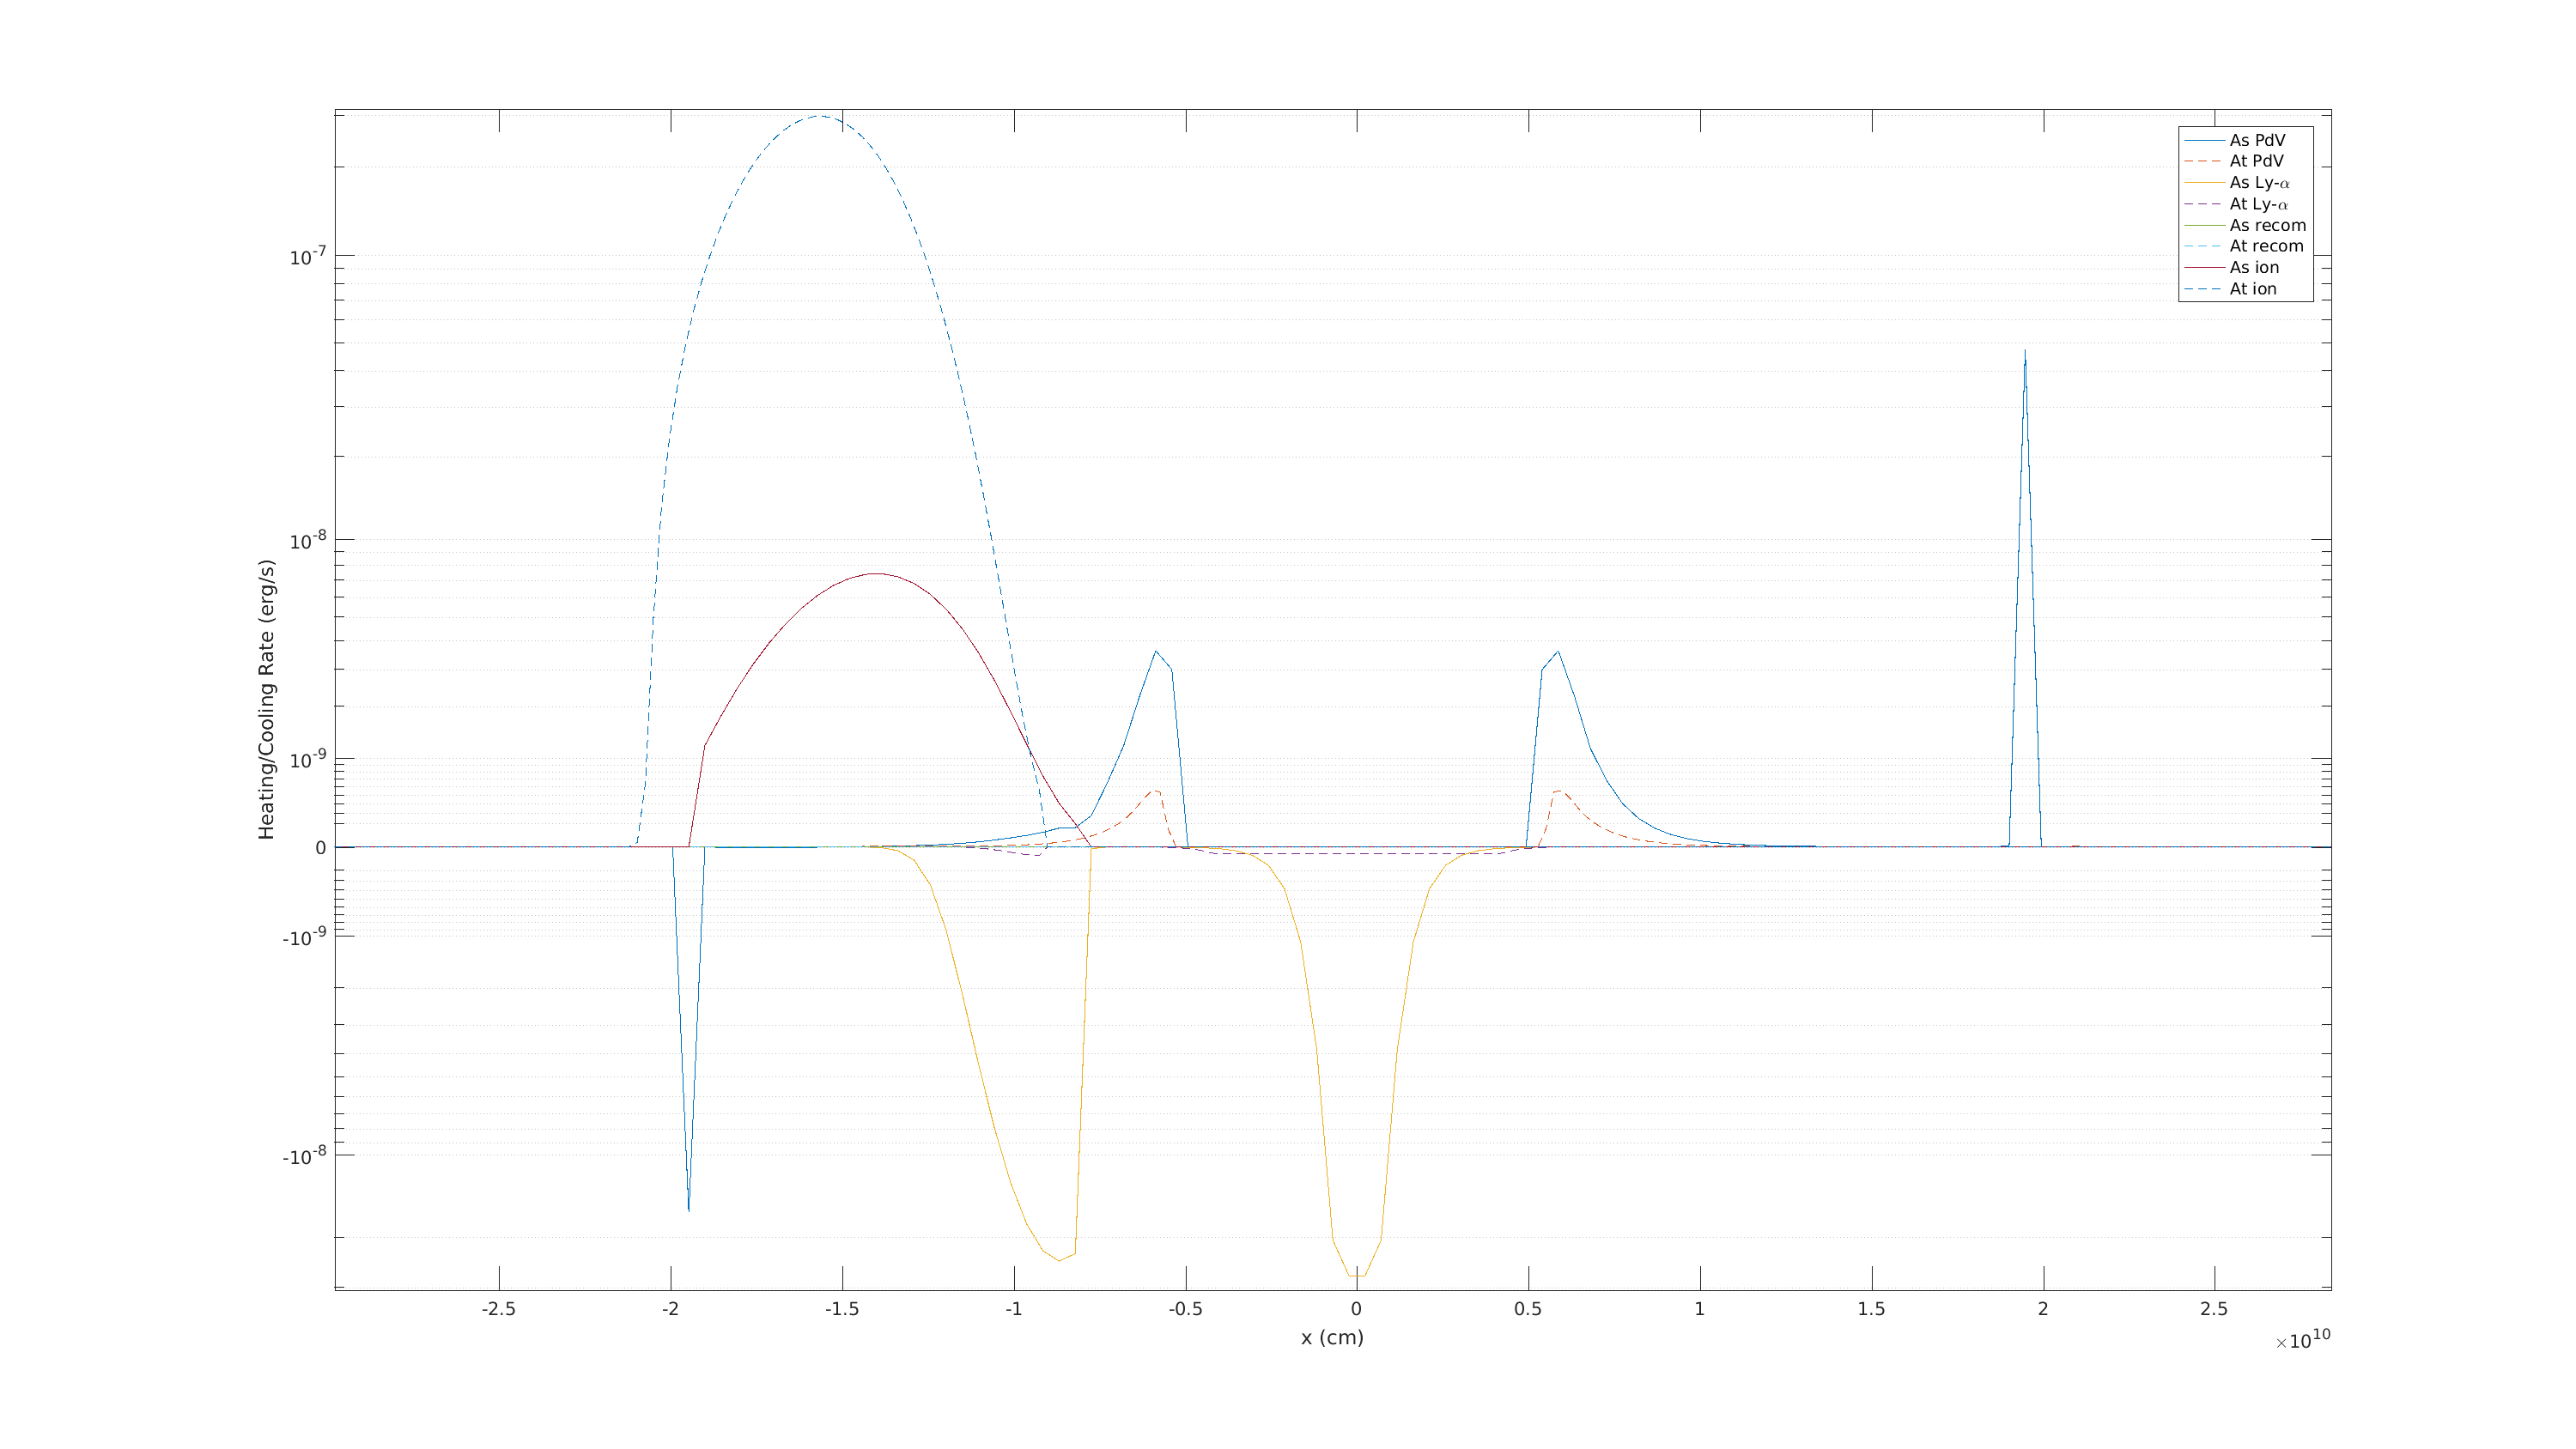Click the dashed orange PdV peak near x=-0.6
This screenshot has width=2576, height=1449.
pyautogui.click(x=1156, y=792)
